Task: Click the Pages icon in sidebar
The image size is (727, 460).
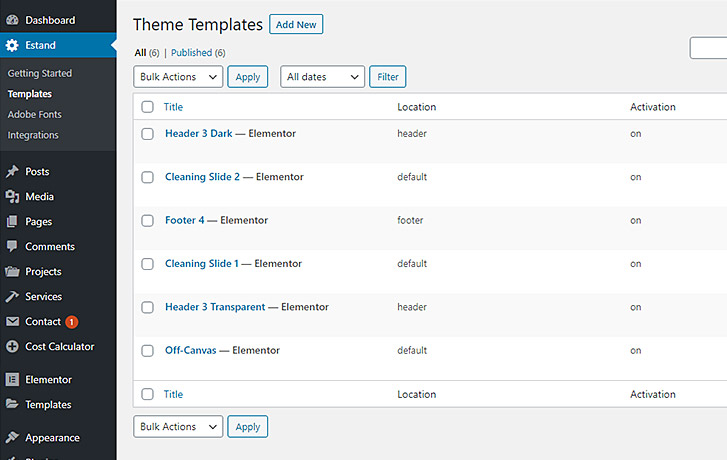Action: (x=13, y=222)
